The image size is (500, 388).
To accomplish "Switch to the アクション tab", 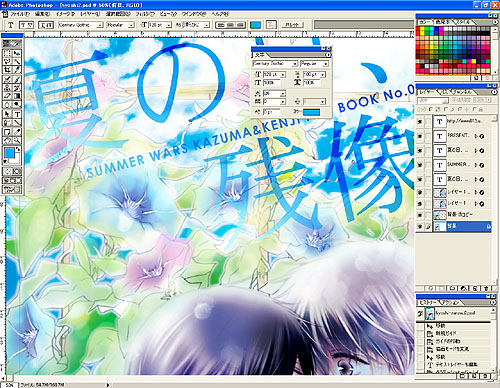I will tap(450, 303).
